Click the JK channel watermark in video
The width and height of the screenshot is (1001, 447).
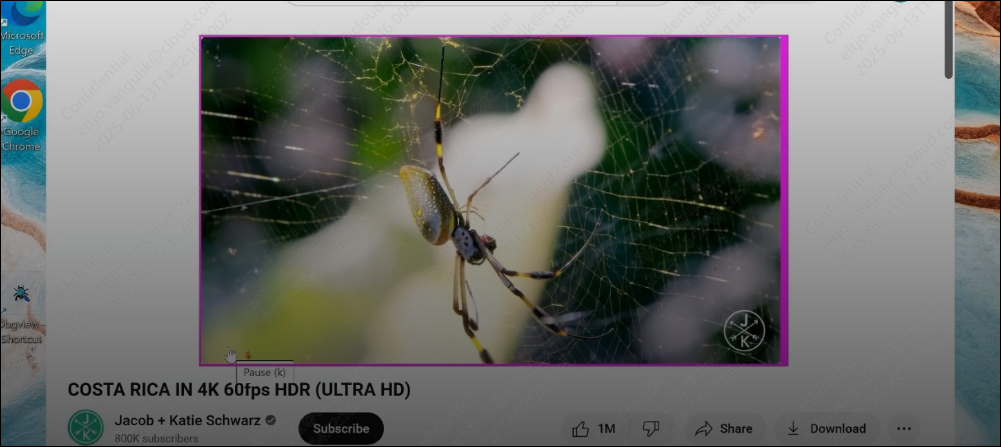coord(743,329)
